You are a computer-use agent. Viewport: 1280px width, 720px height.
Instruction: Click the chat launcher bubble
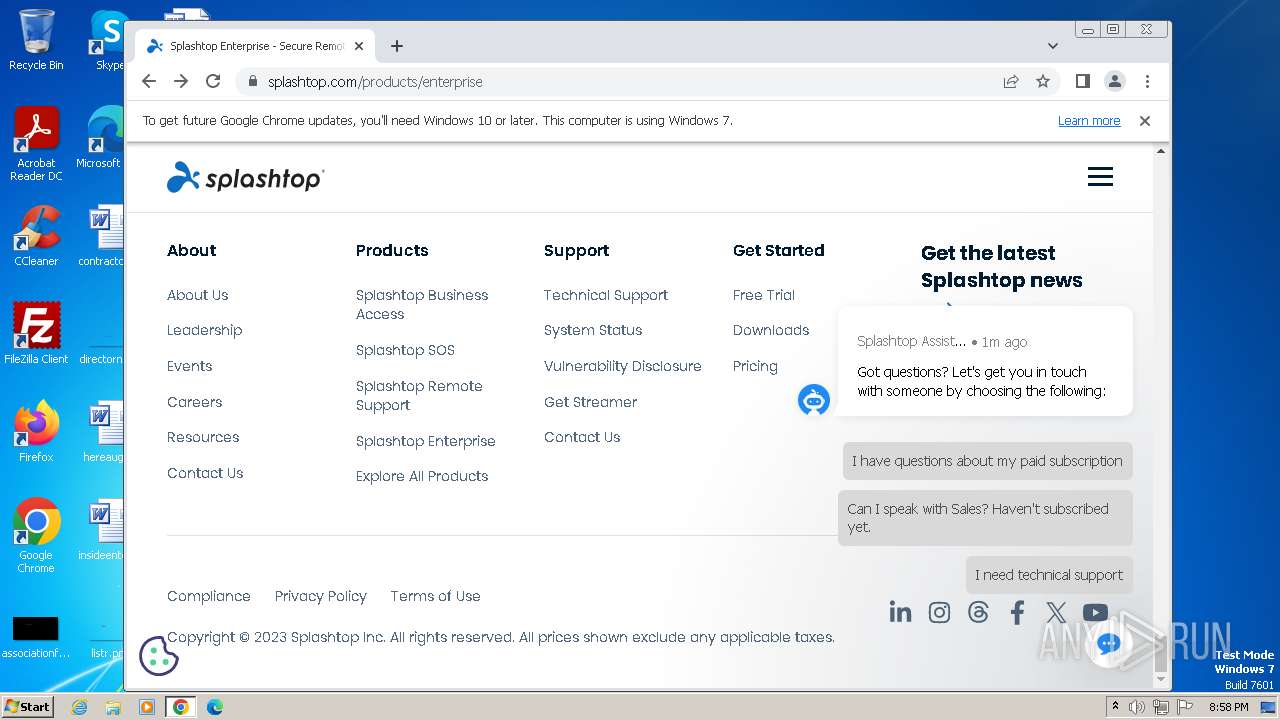pyautogui.click(x=1108, y=645)
